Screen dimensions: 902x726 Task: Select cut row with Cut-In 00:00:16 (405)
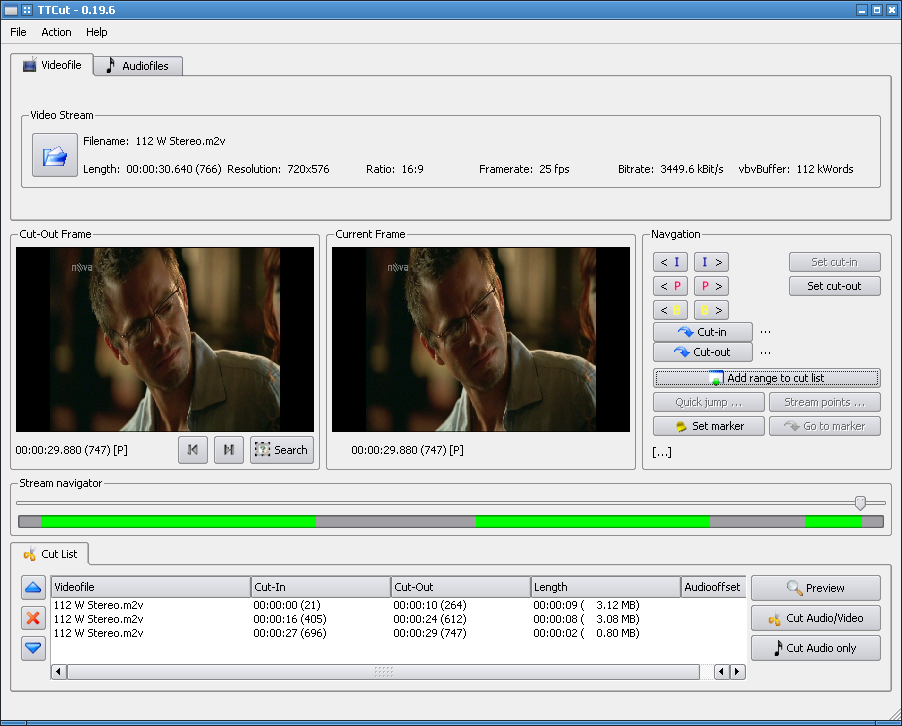[398, 619]
